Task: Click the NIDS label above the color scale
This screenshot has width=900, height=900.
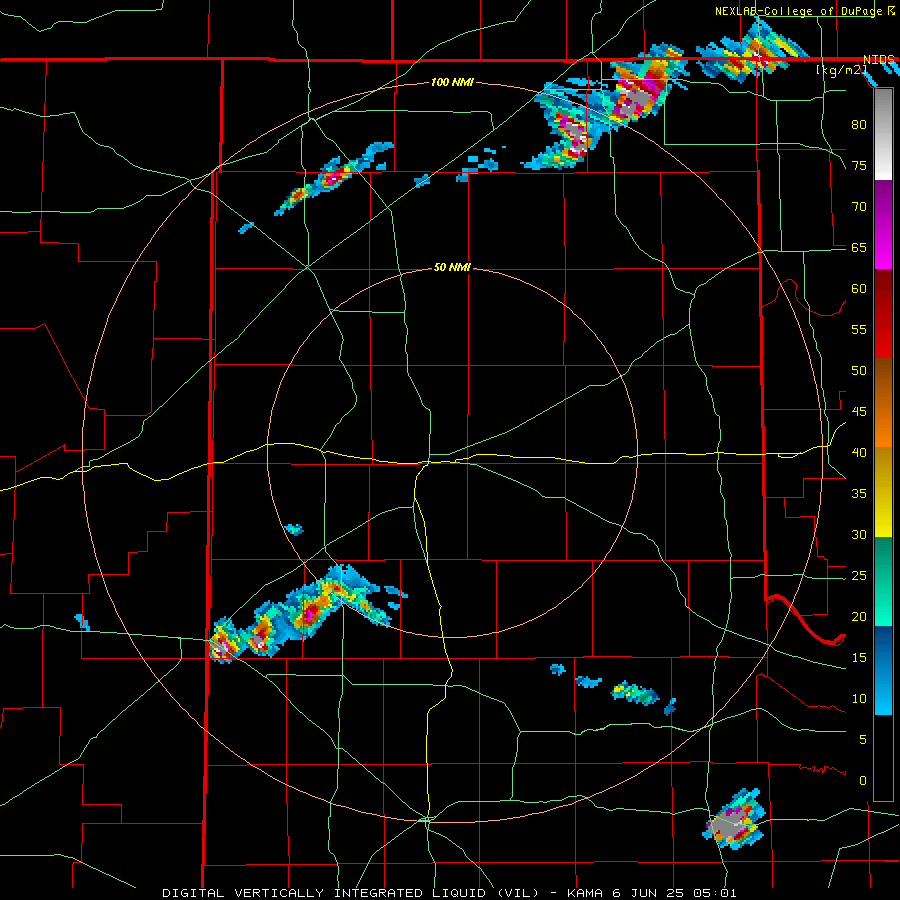Action: pos(878,60)
